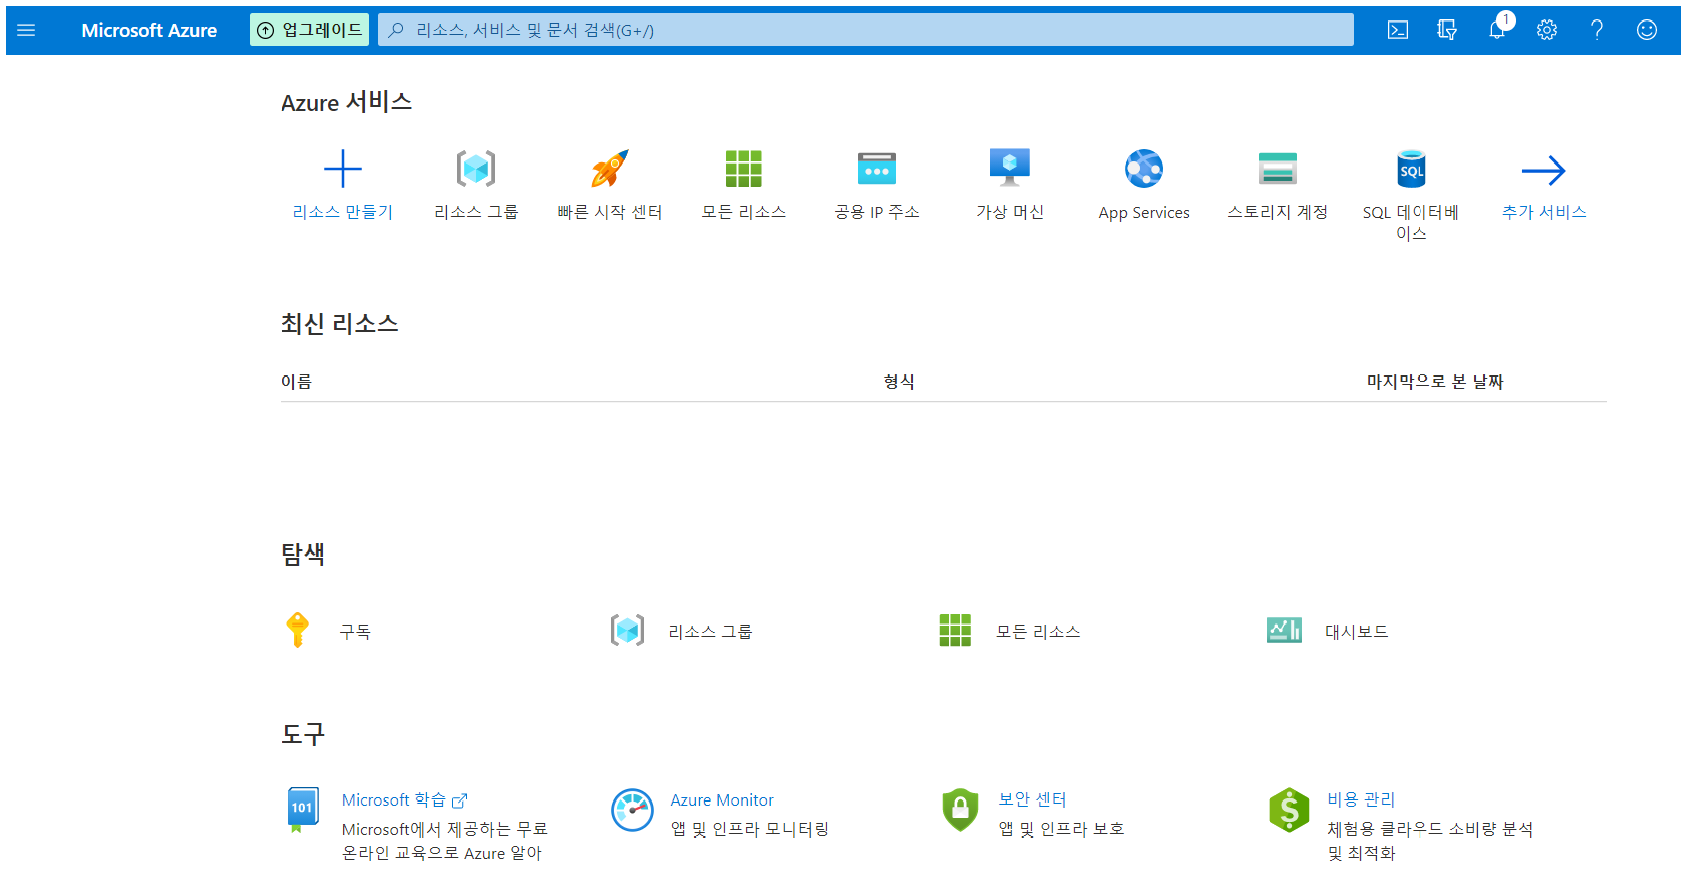Viewport: 1695px width, 874px height.
Task: Open the hamburger portal menu
Action: (26, 30)
